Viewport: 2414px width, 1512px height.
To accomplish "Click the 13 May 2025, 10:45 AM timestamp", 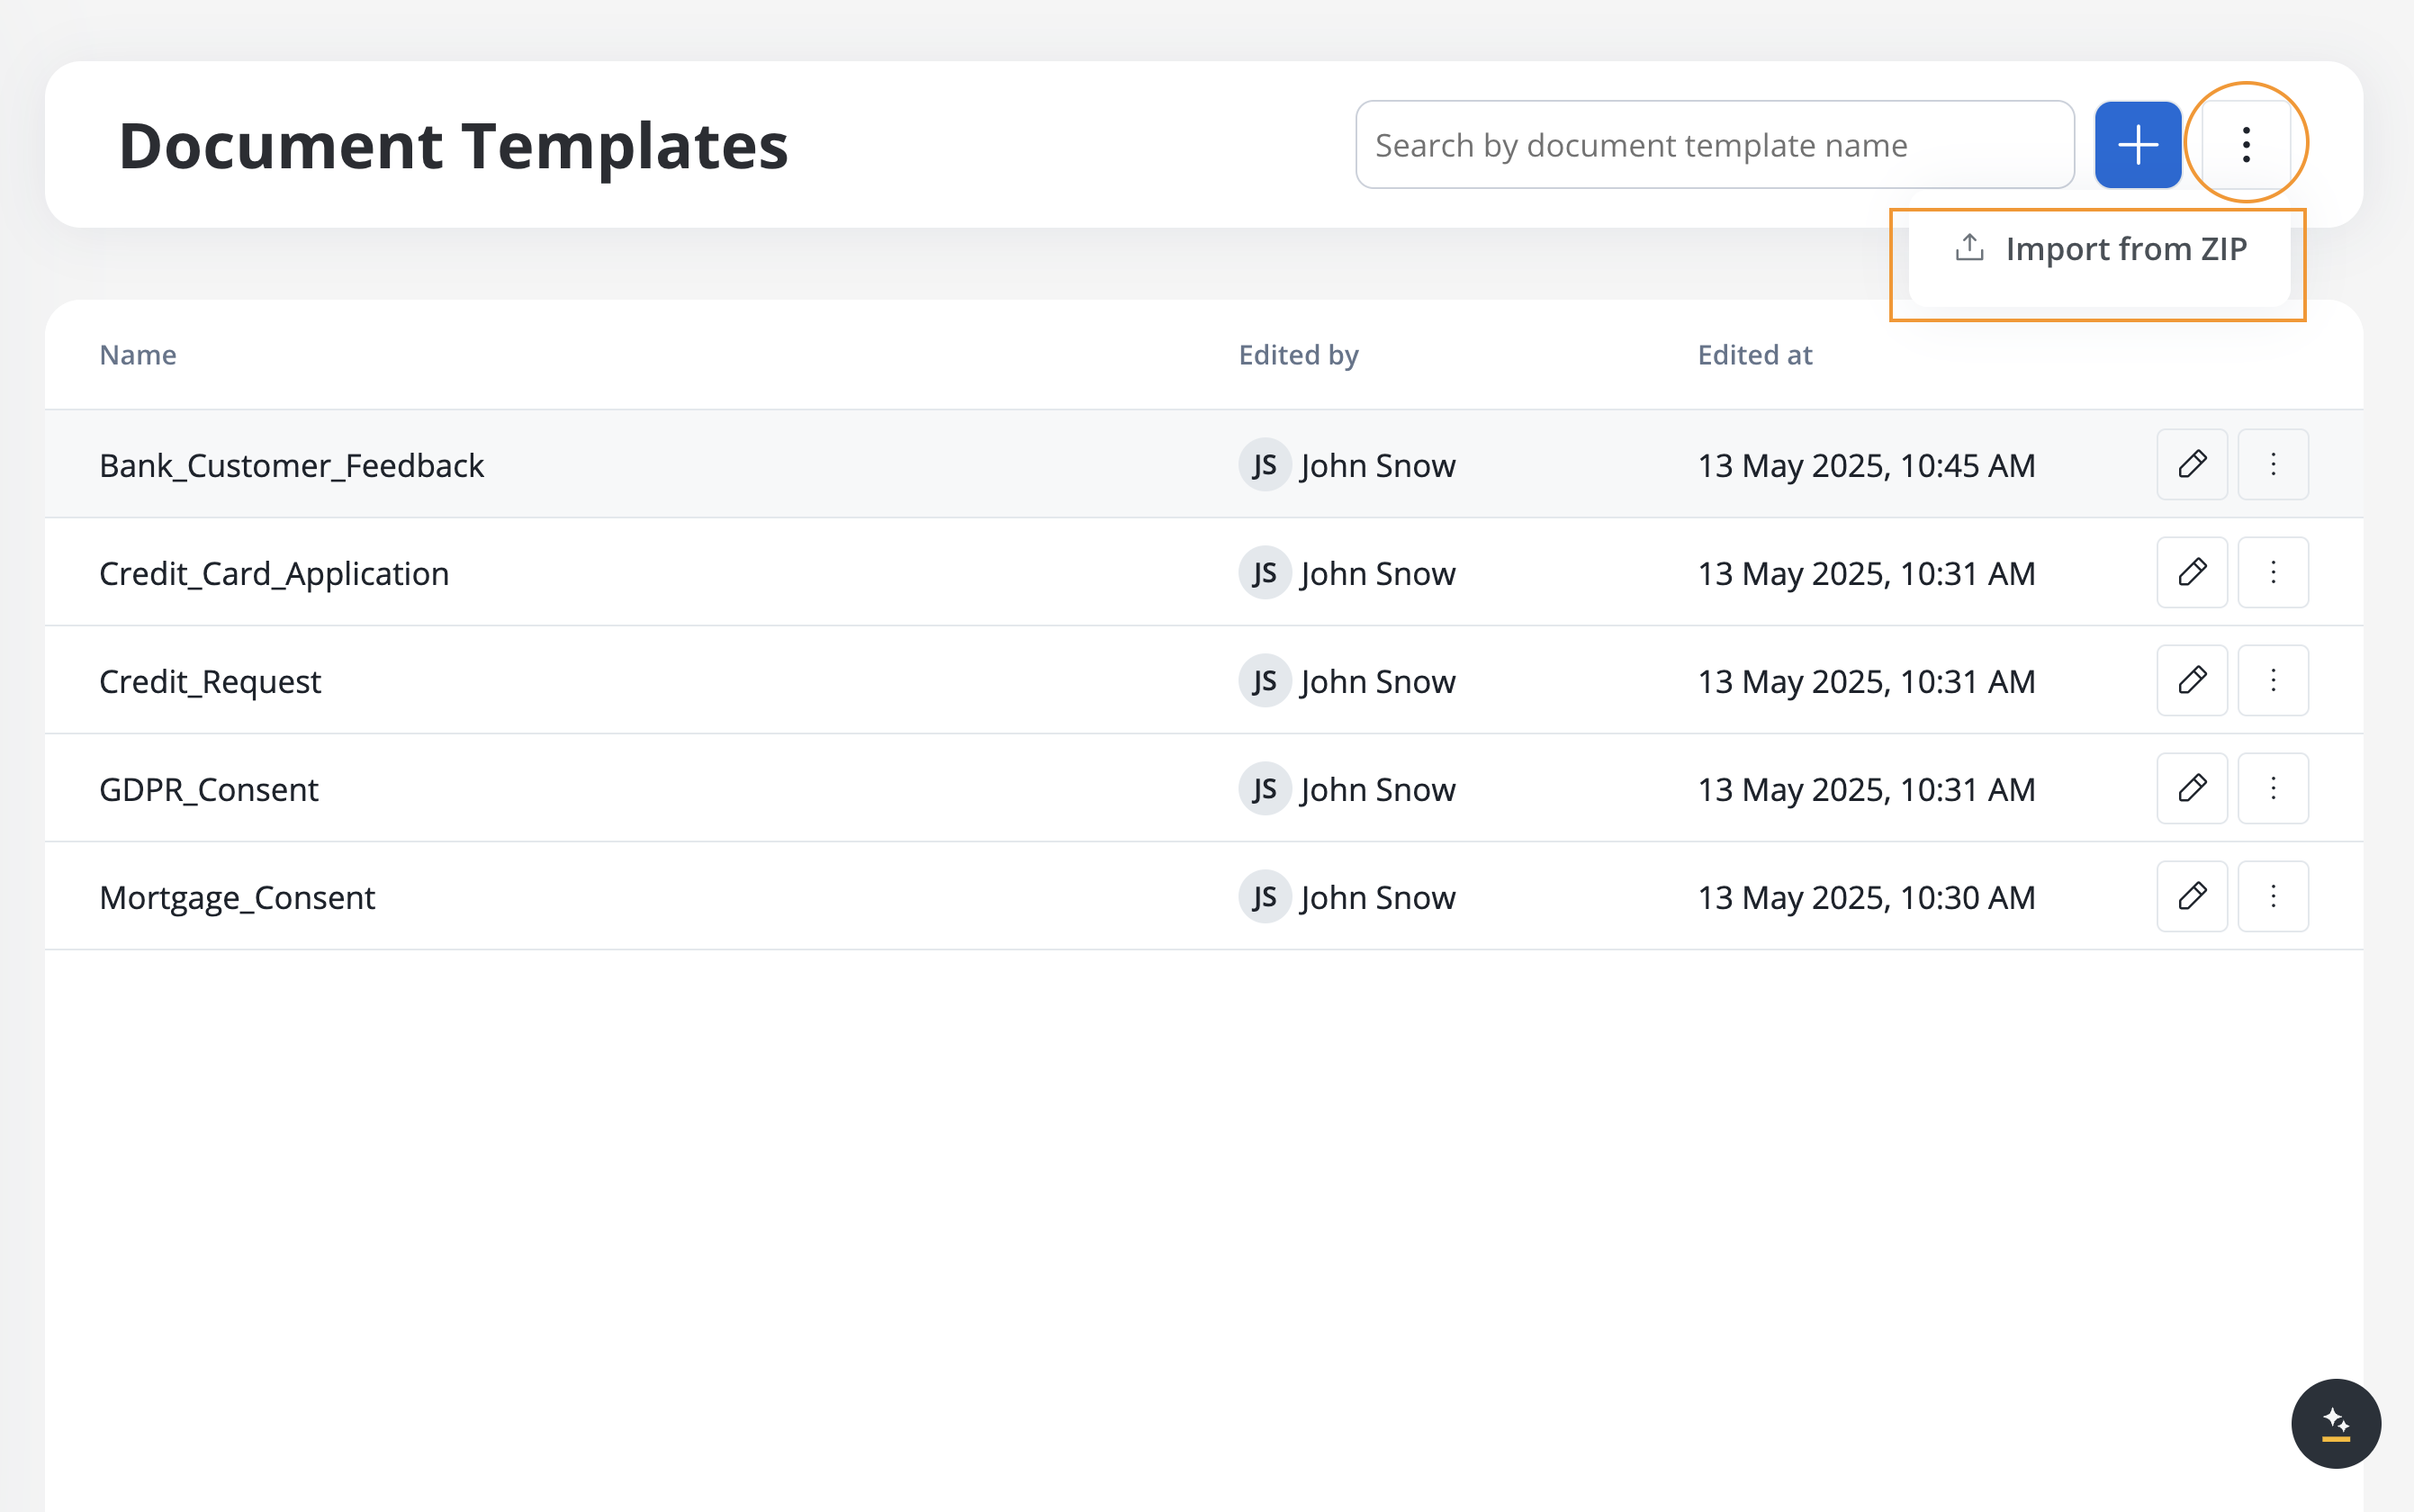I will click(1866, 466).
